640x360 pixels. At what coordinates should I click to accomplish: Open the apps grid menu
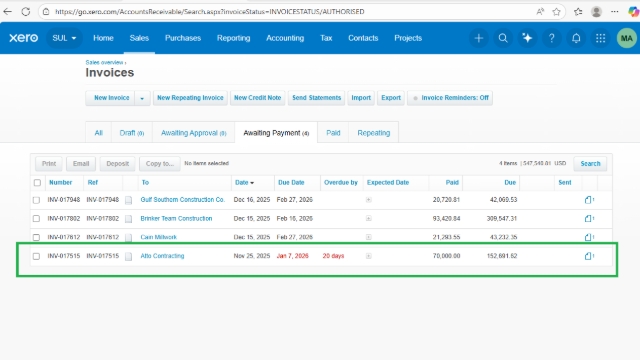click(600, 38)
